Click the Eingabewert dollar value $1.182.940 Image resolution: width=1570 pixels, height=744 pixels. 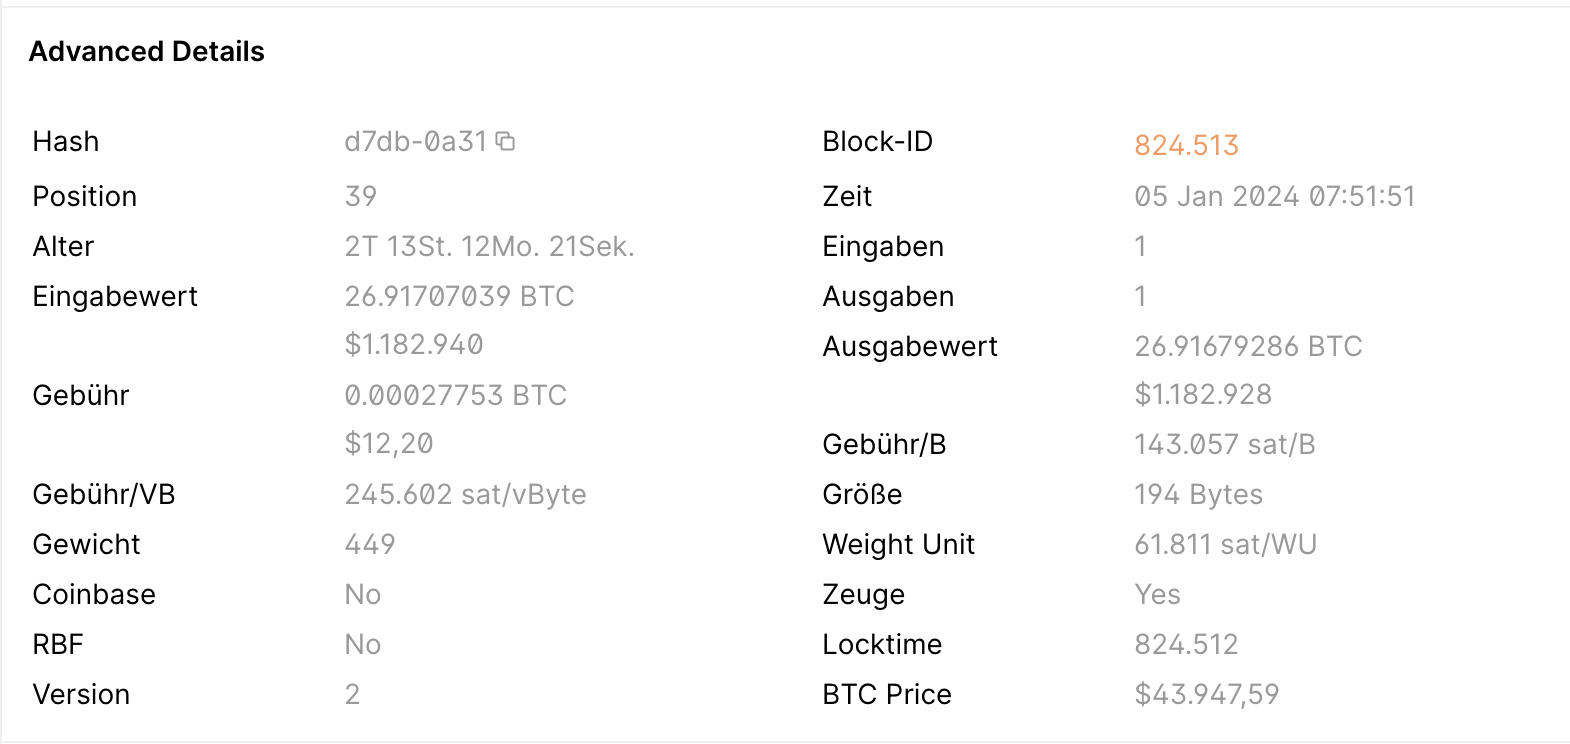point(414,344)
